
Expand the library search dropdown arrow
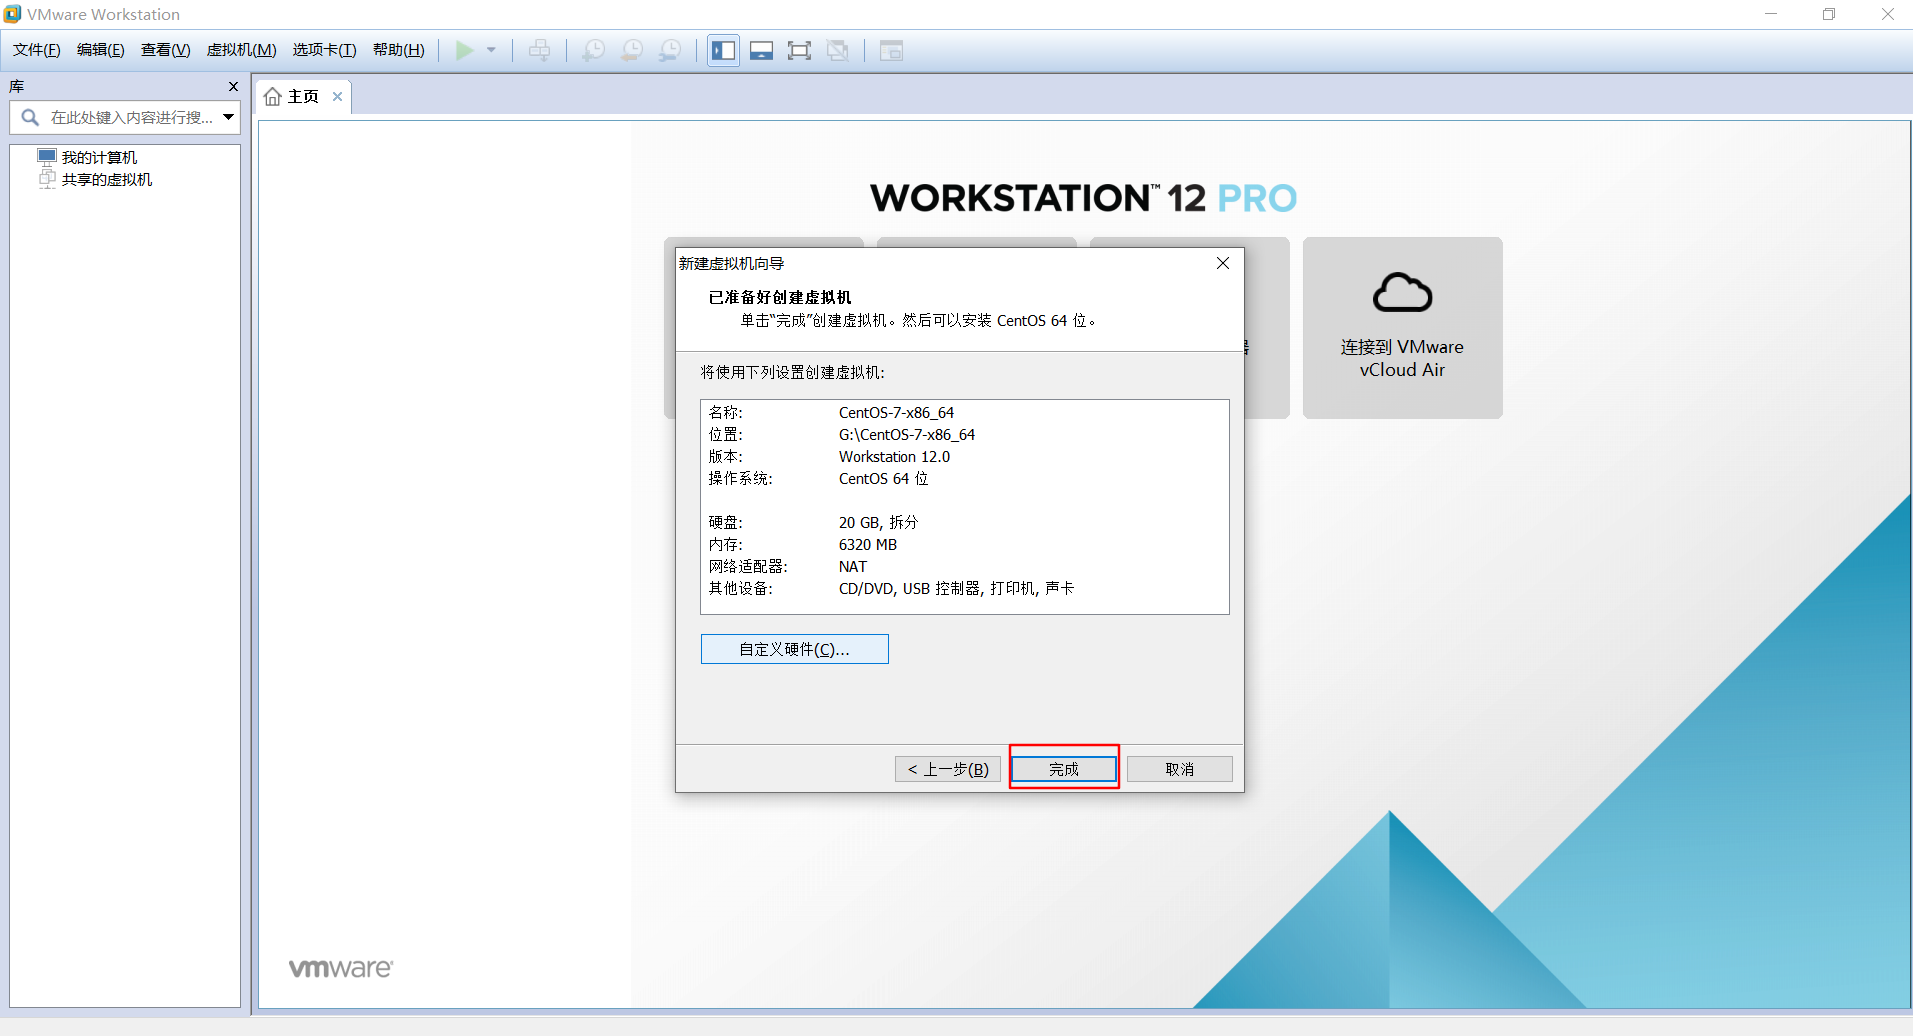point(229,118)
